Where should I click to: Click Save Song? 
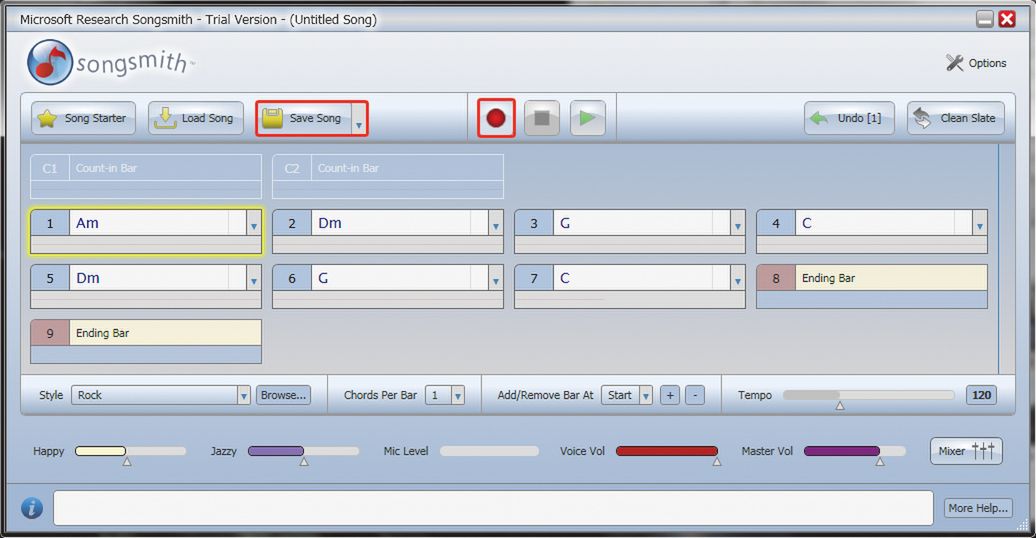point(305,118)
